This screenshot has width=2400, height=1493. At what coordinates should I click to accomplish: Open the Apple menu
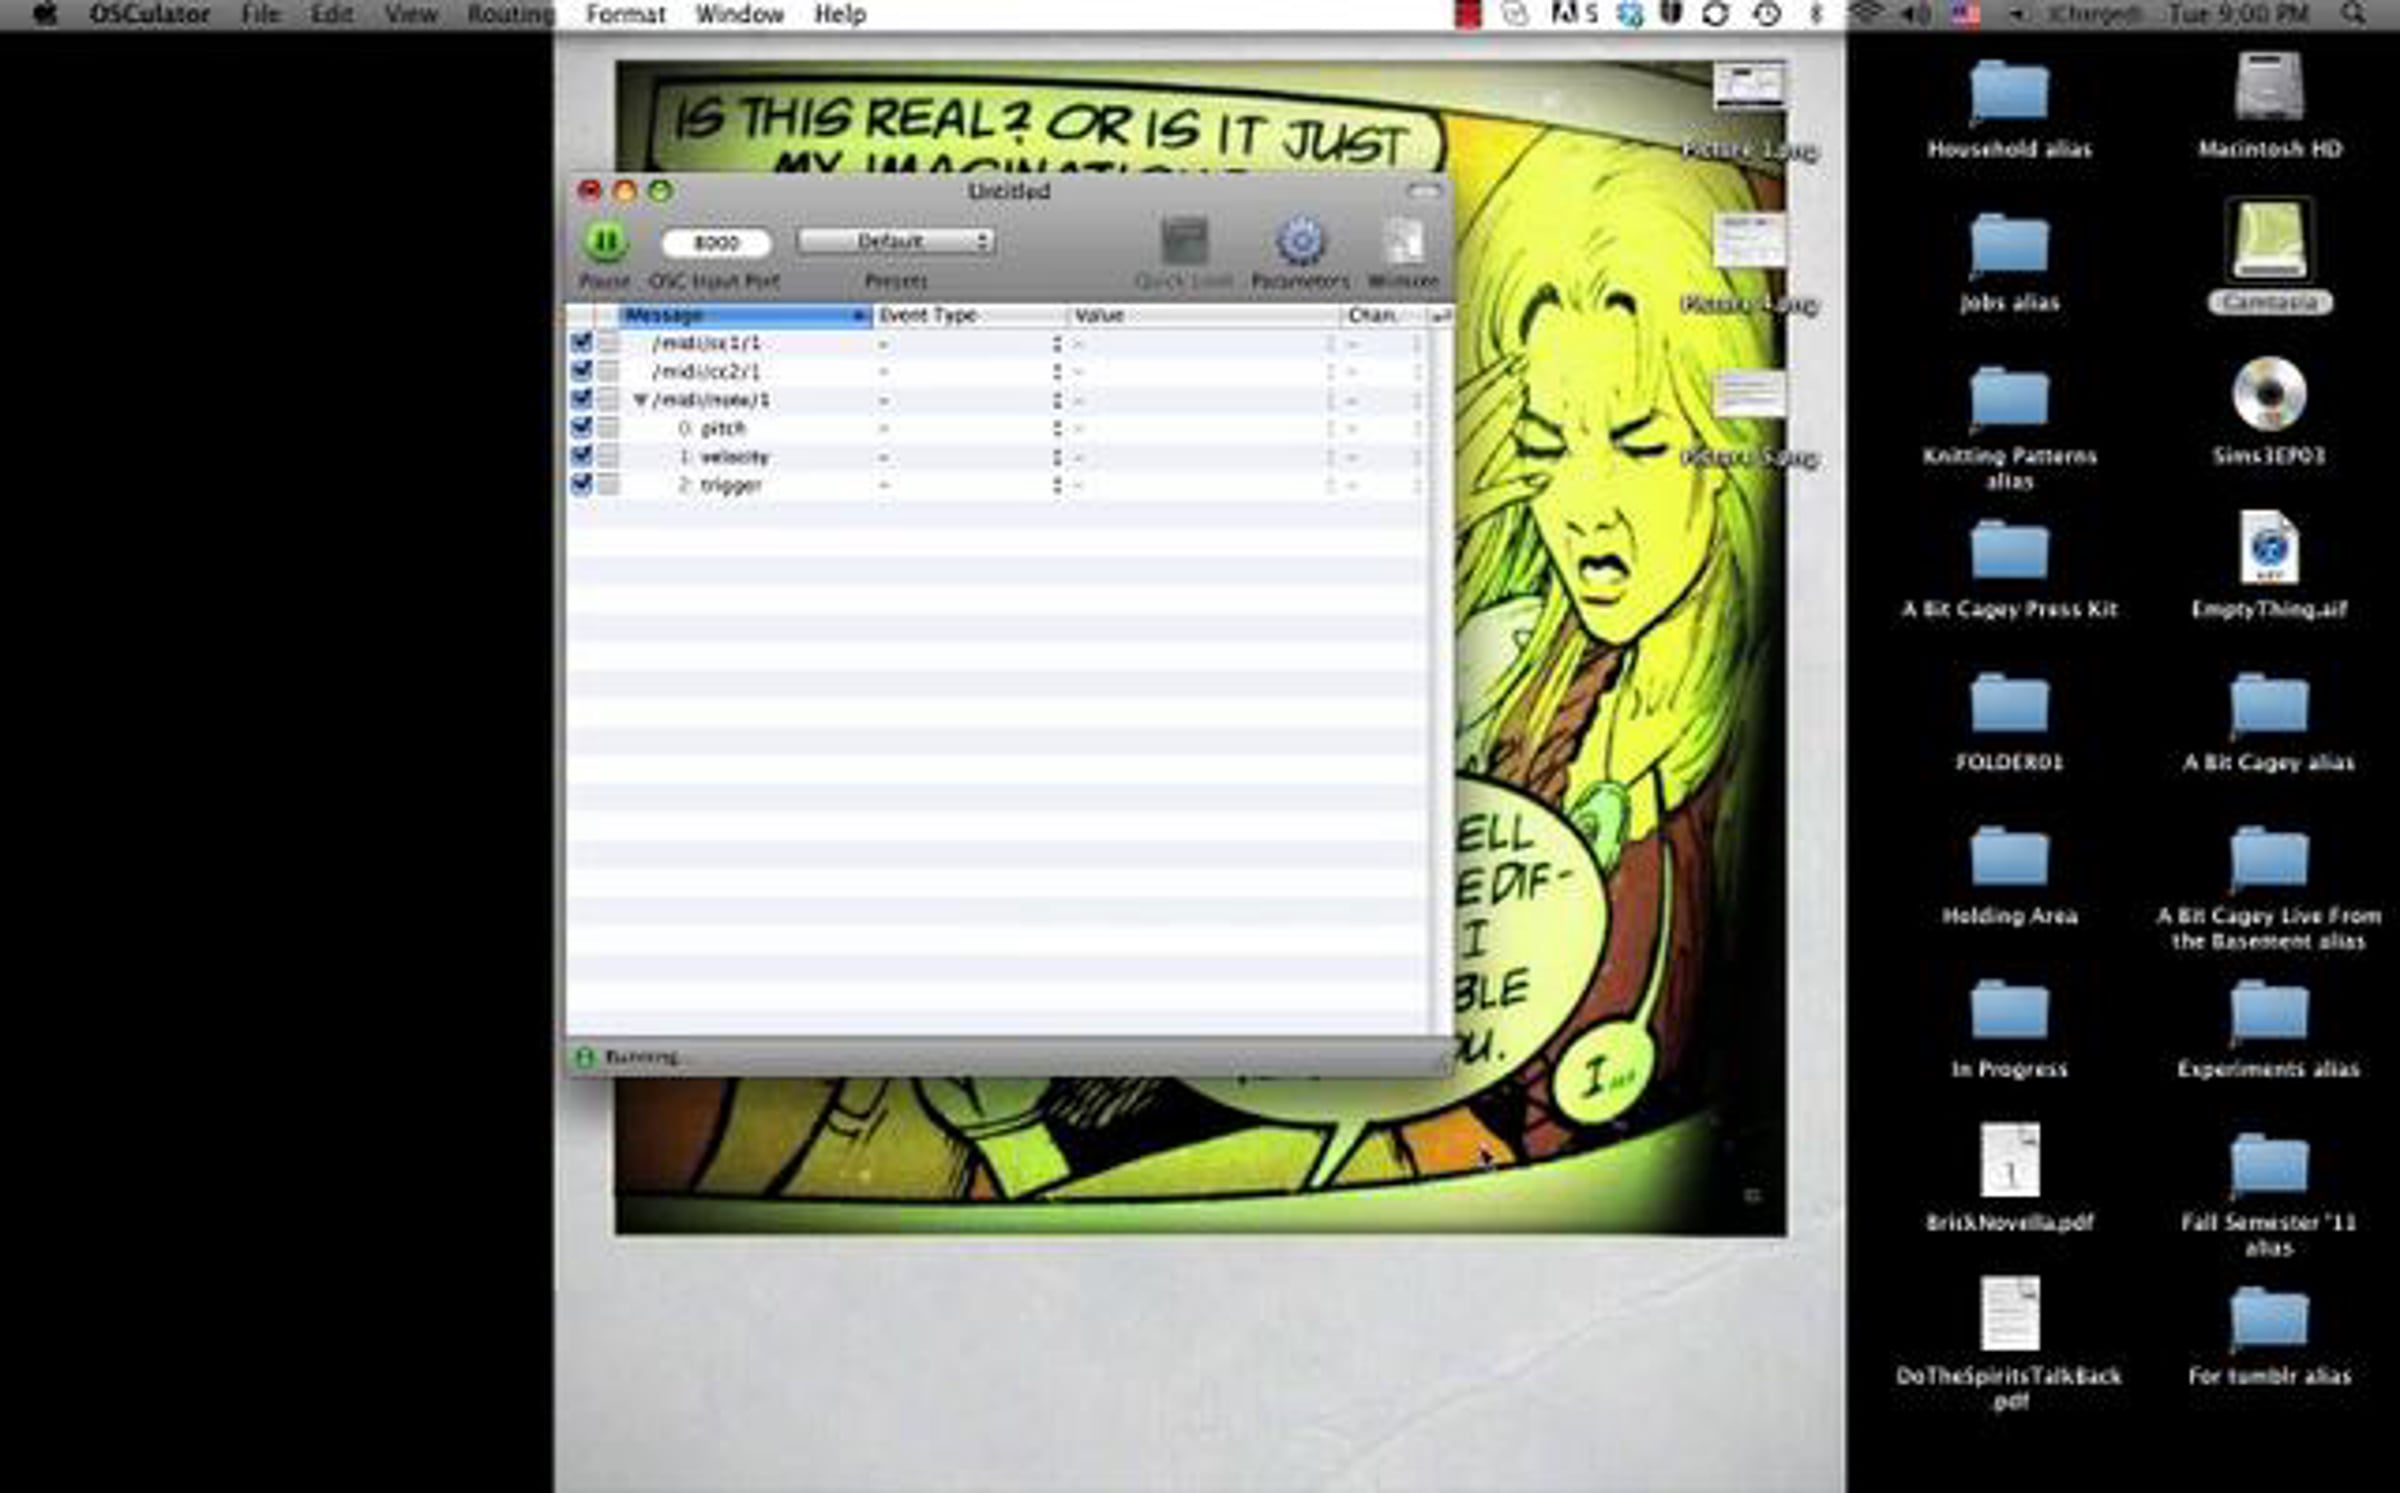pyautogui.click(x=45, y=15)
